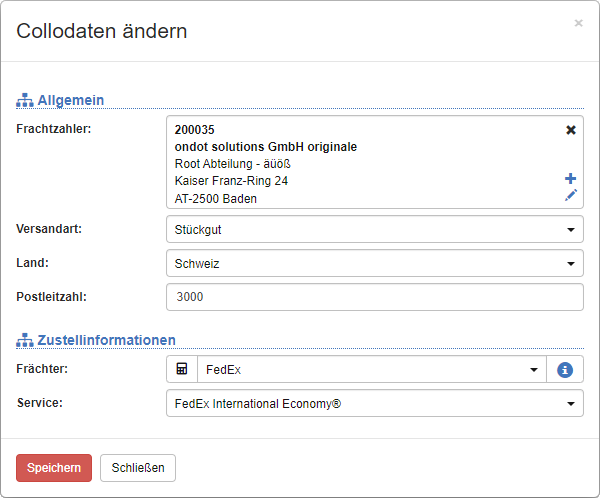Click the sitemap icon beside Zustellinformationen

pyautogui.click(x=25, y=340)
